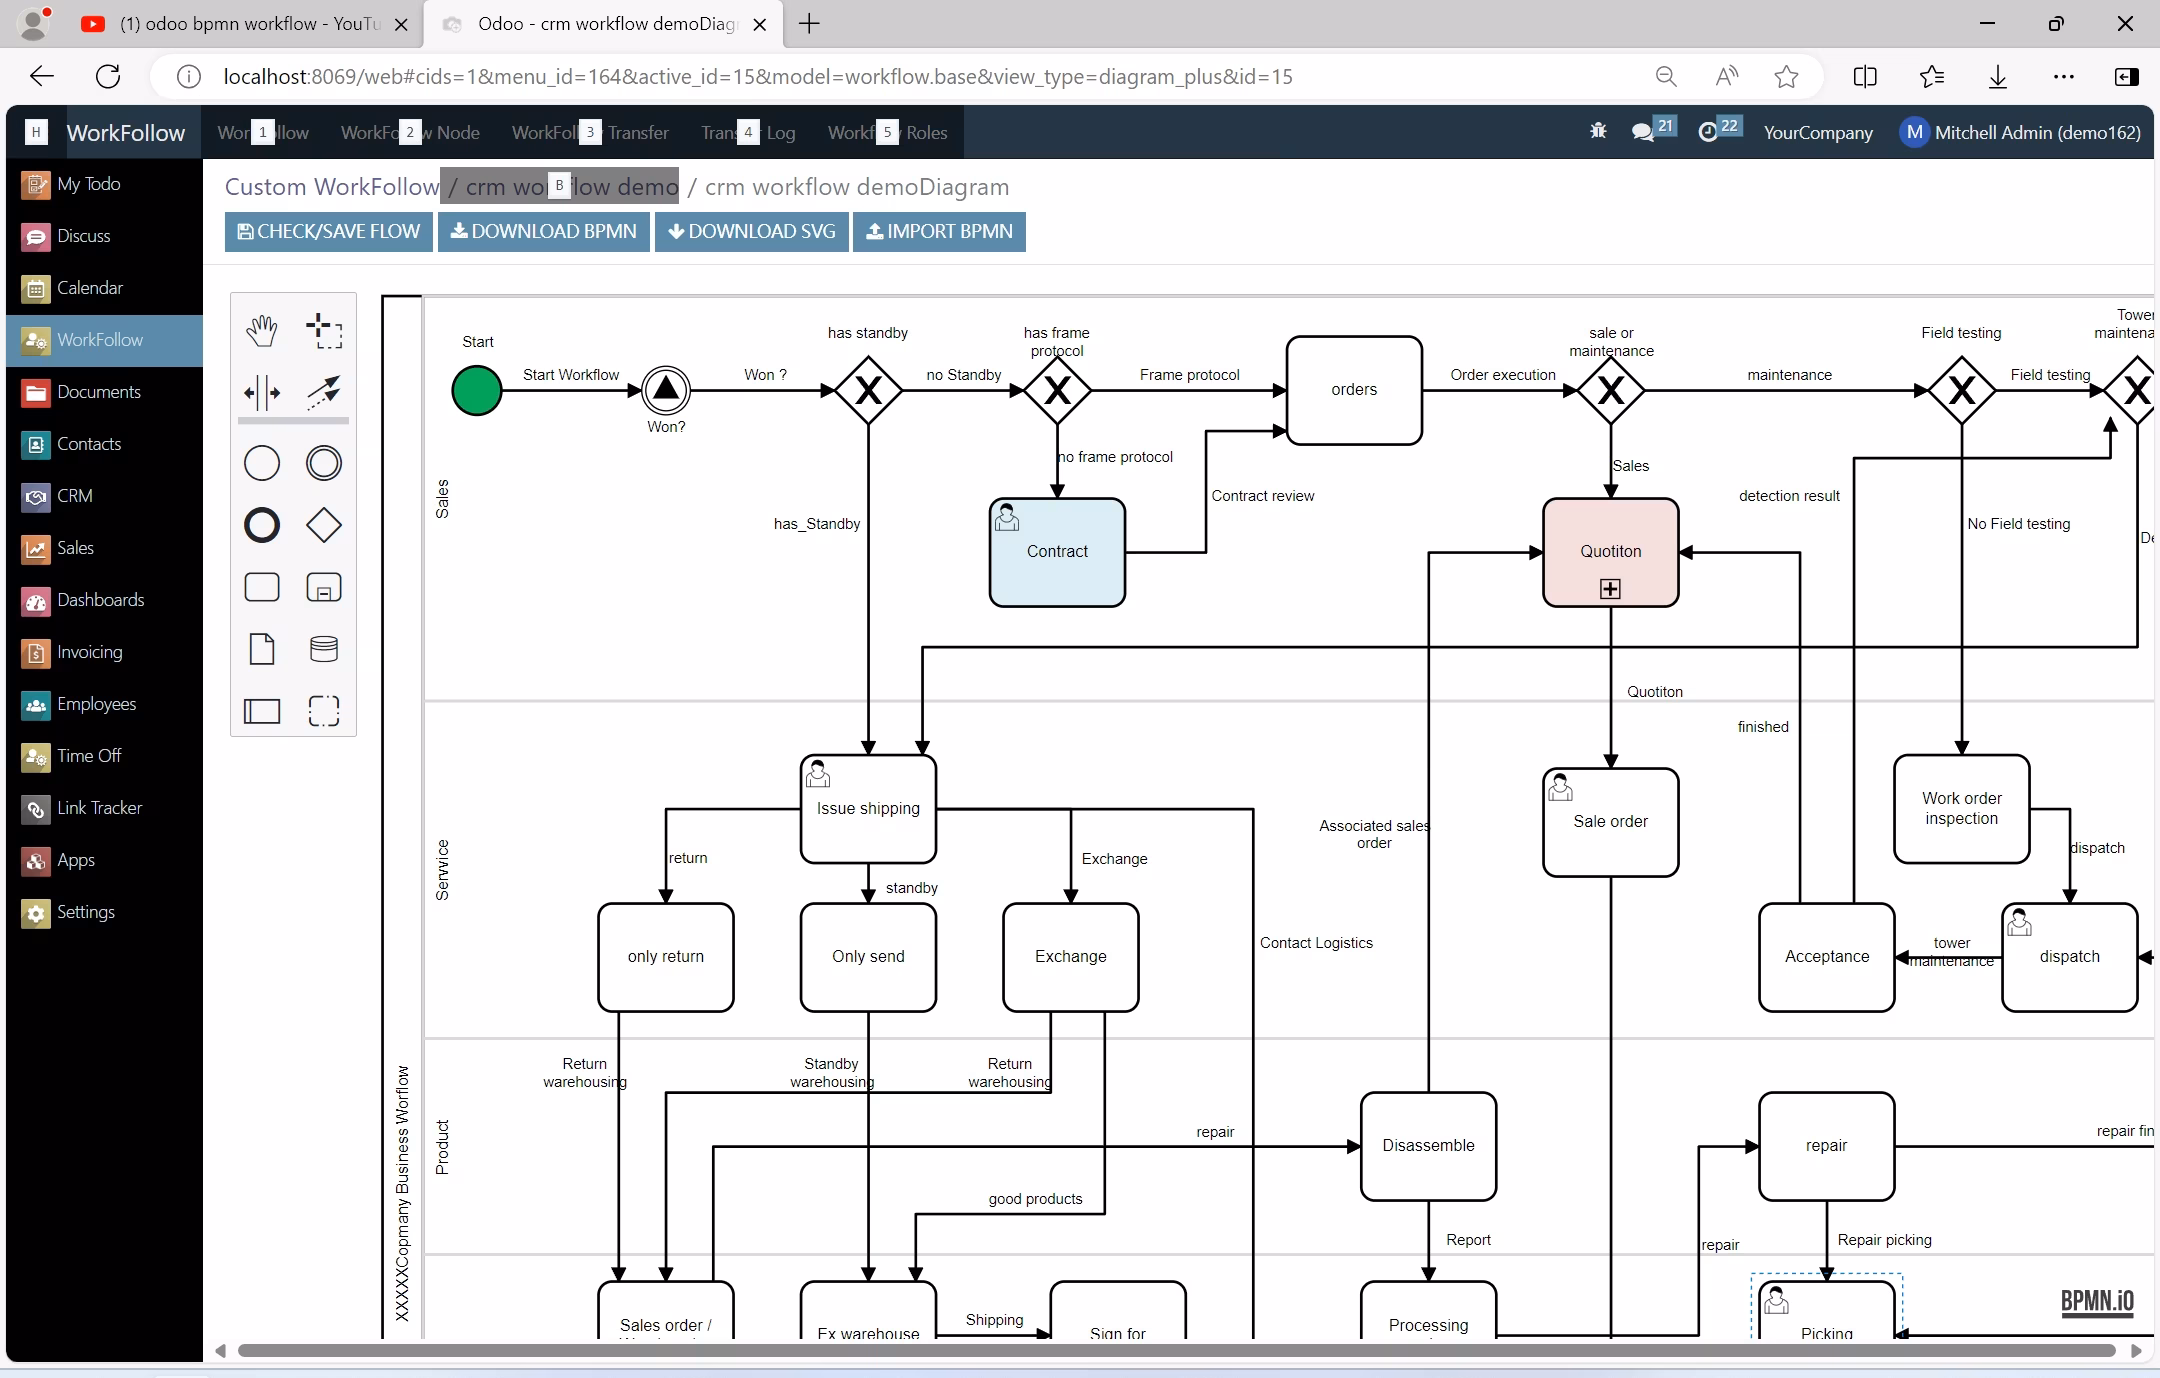Open the Settings app

(x=104, y=912)
